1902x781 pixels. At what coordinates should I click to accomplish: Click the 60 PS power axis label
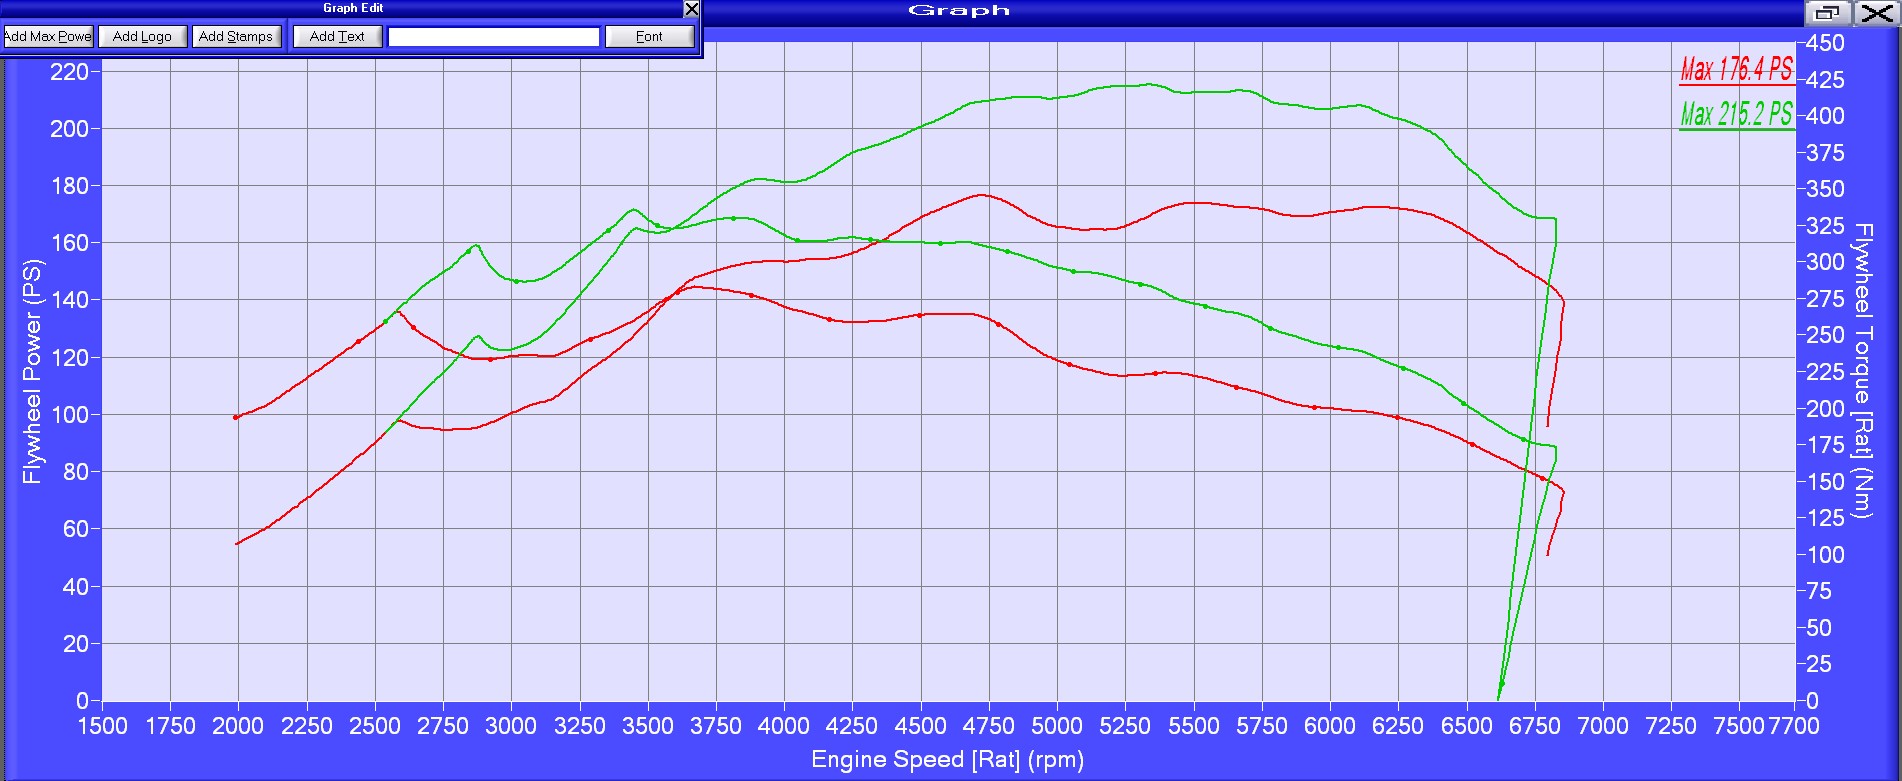[76, 529]
